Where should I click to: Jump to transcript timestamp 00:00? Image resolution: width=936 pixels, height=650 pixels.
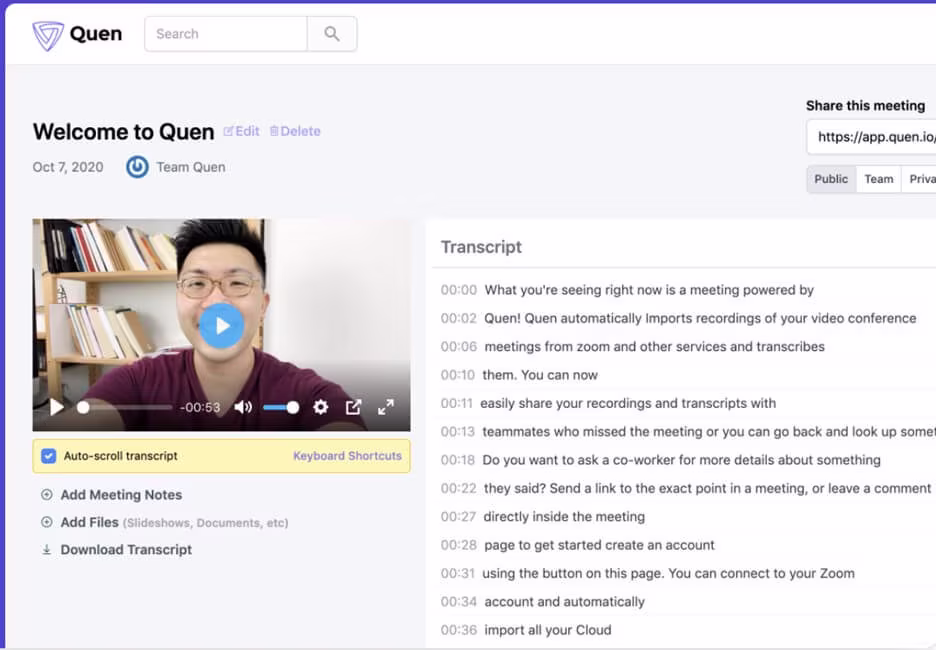pyautogui.click(x=458, y=290)
